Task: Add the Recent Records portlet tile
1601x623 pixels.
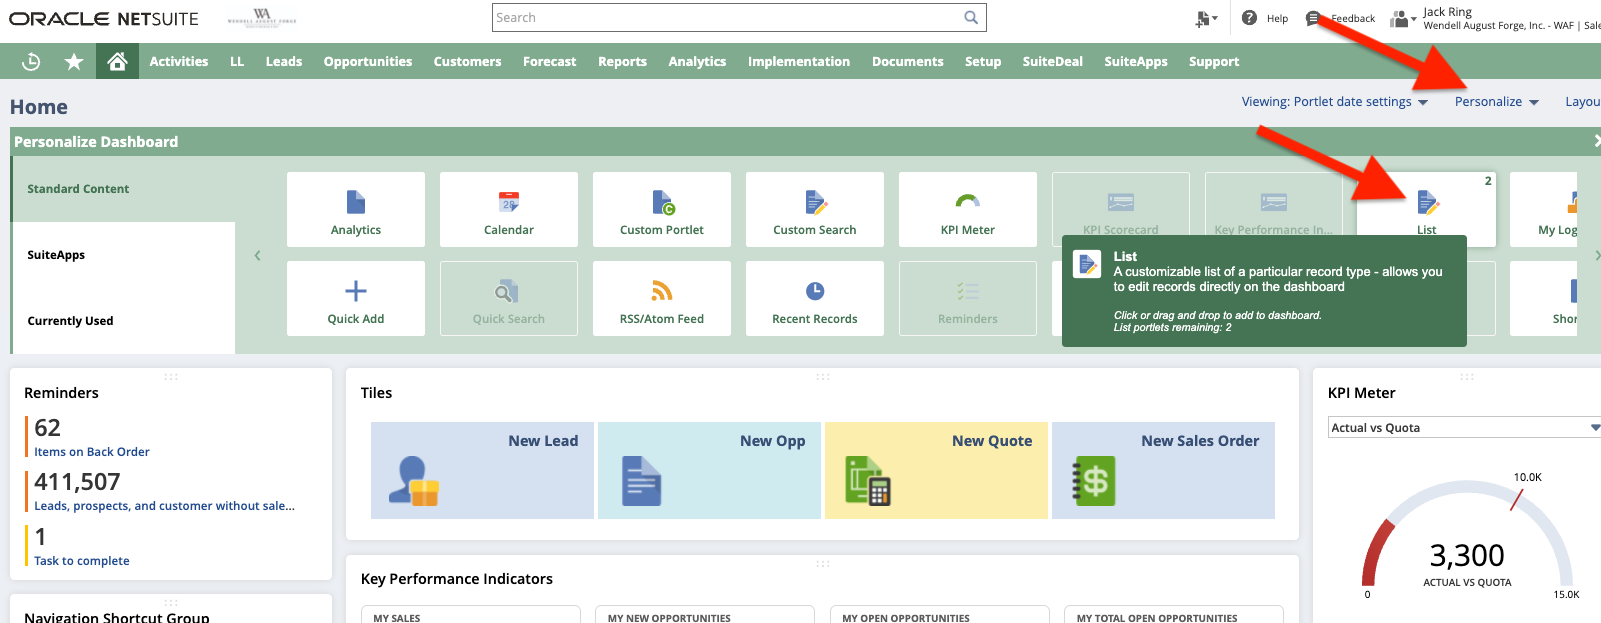Action: pos(815,298)
